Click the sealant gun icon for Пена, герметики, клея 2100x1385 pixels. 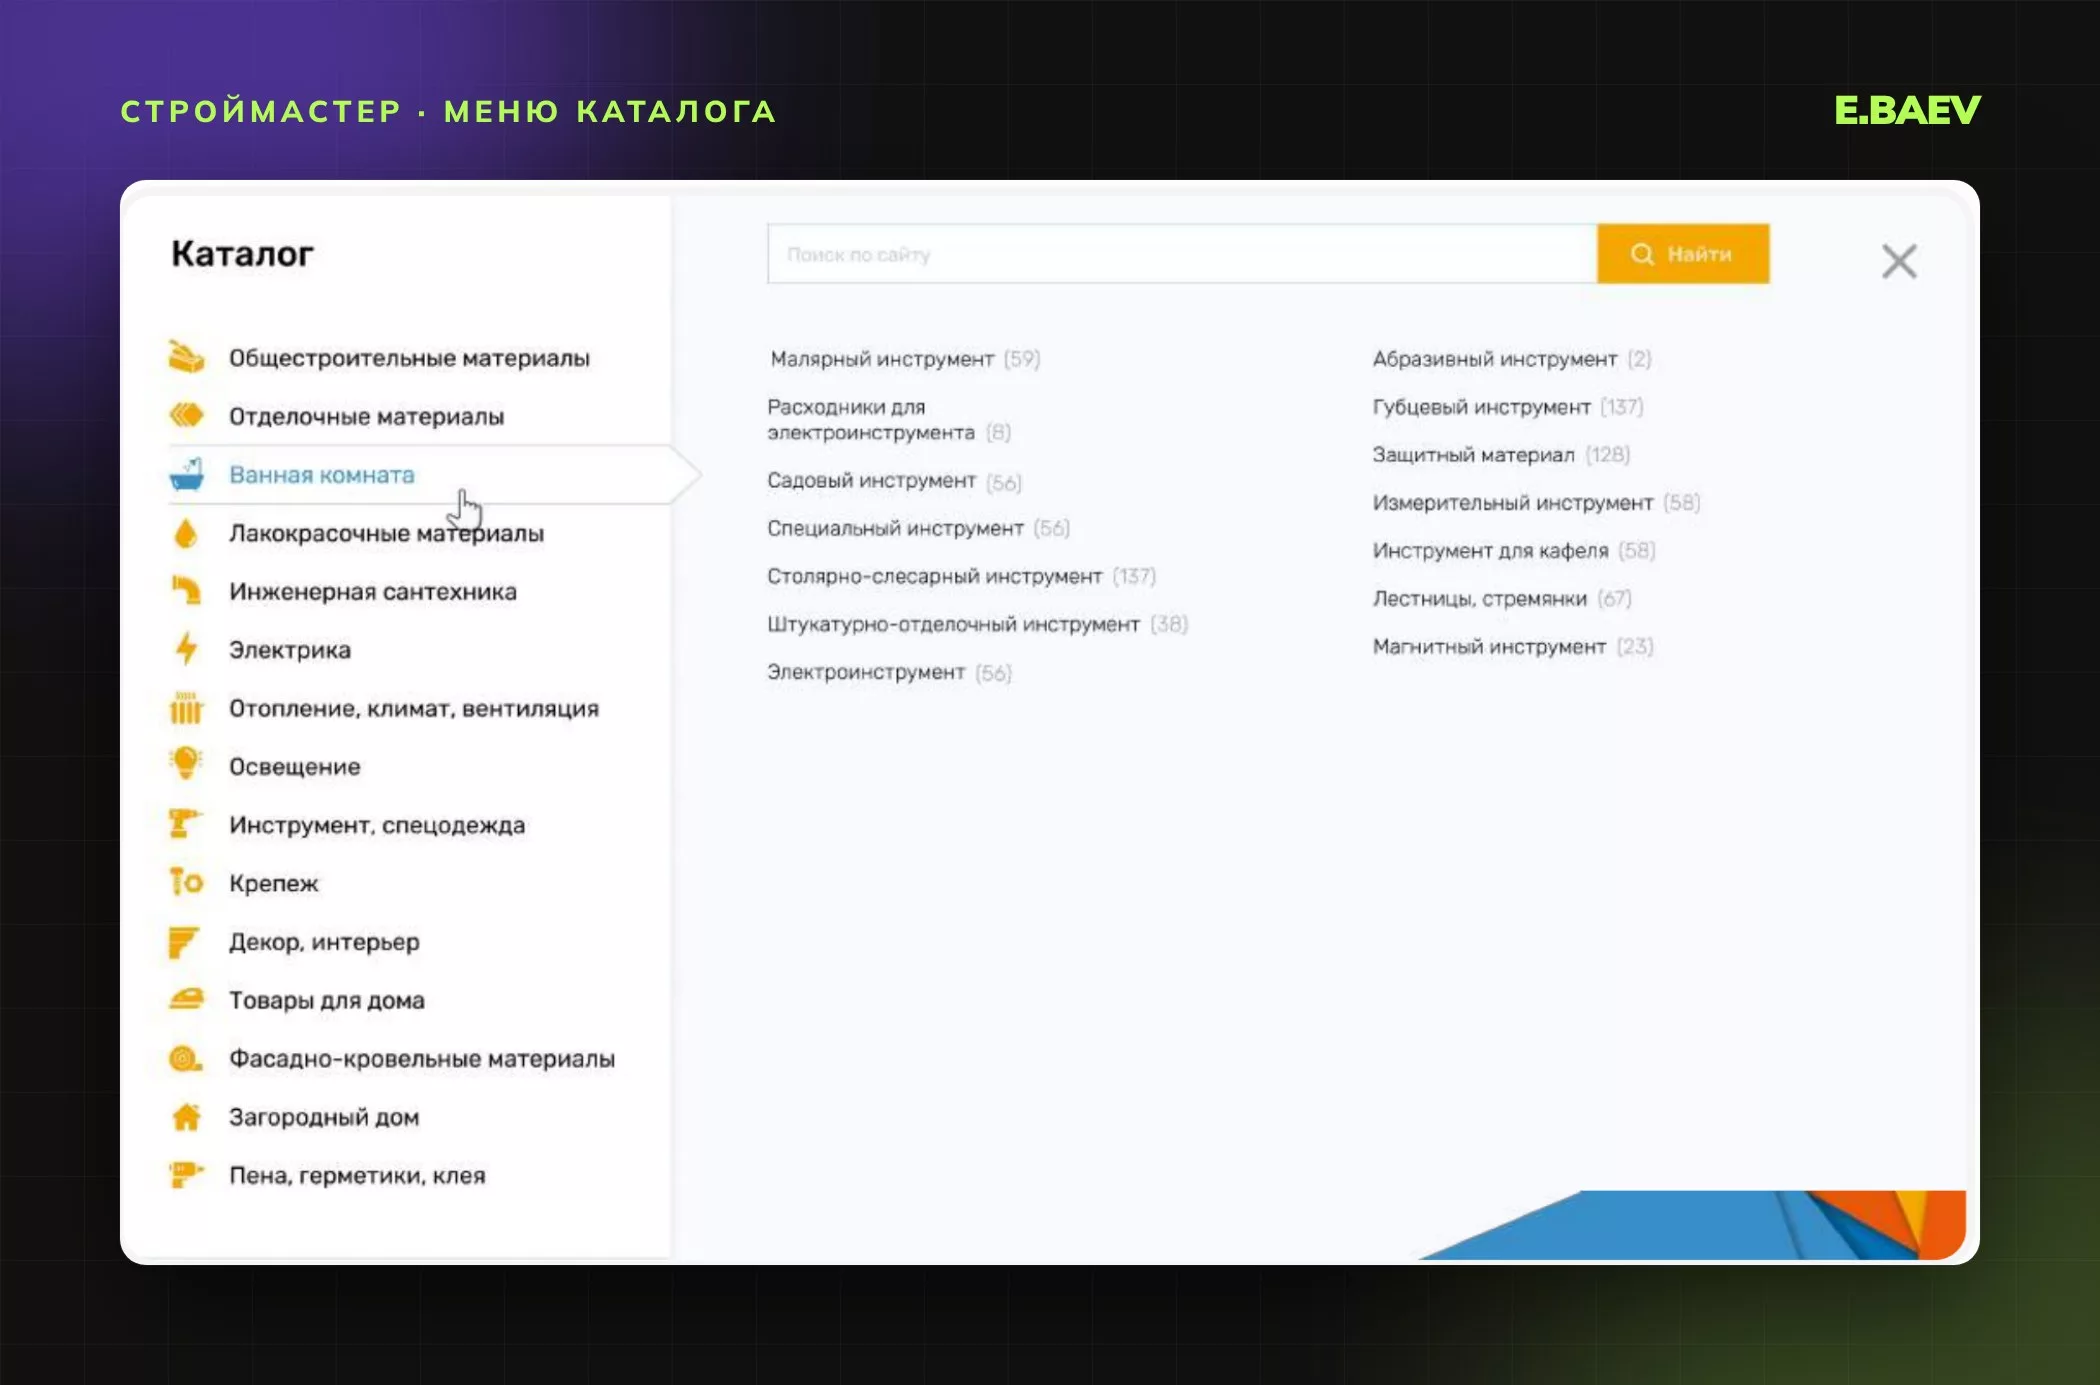(x=186, y=1174)
